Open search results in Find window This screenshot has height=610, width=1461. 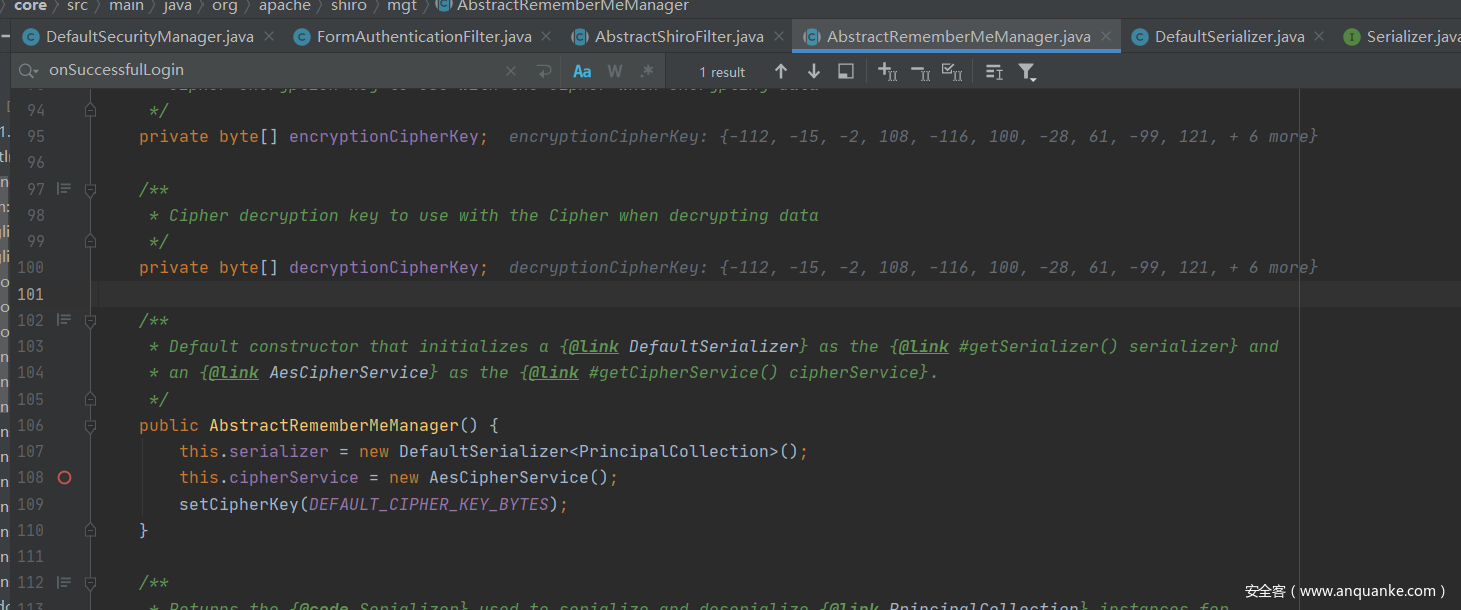846,71
